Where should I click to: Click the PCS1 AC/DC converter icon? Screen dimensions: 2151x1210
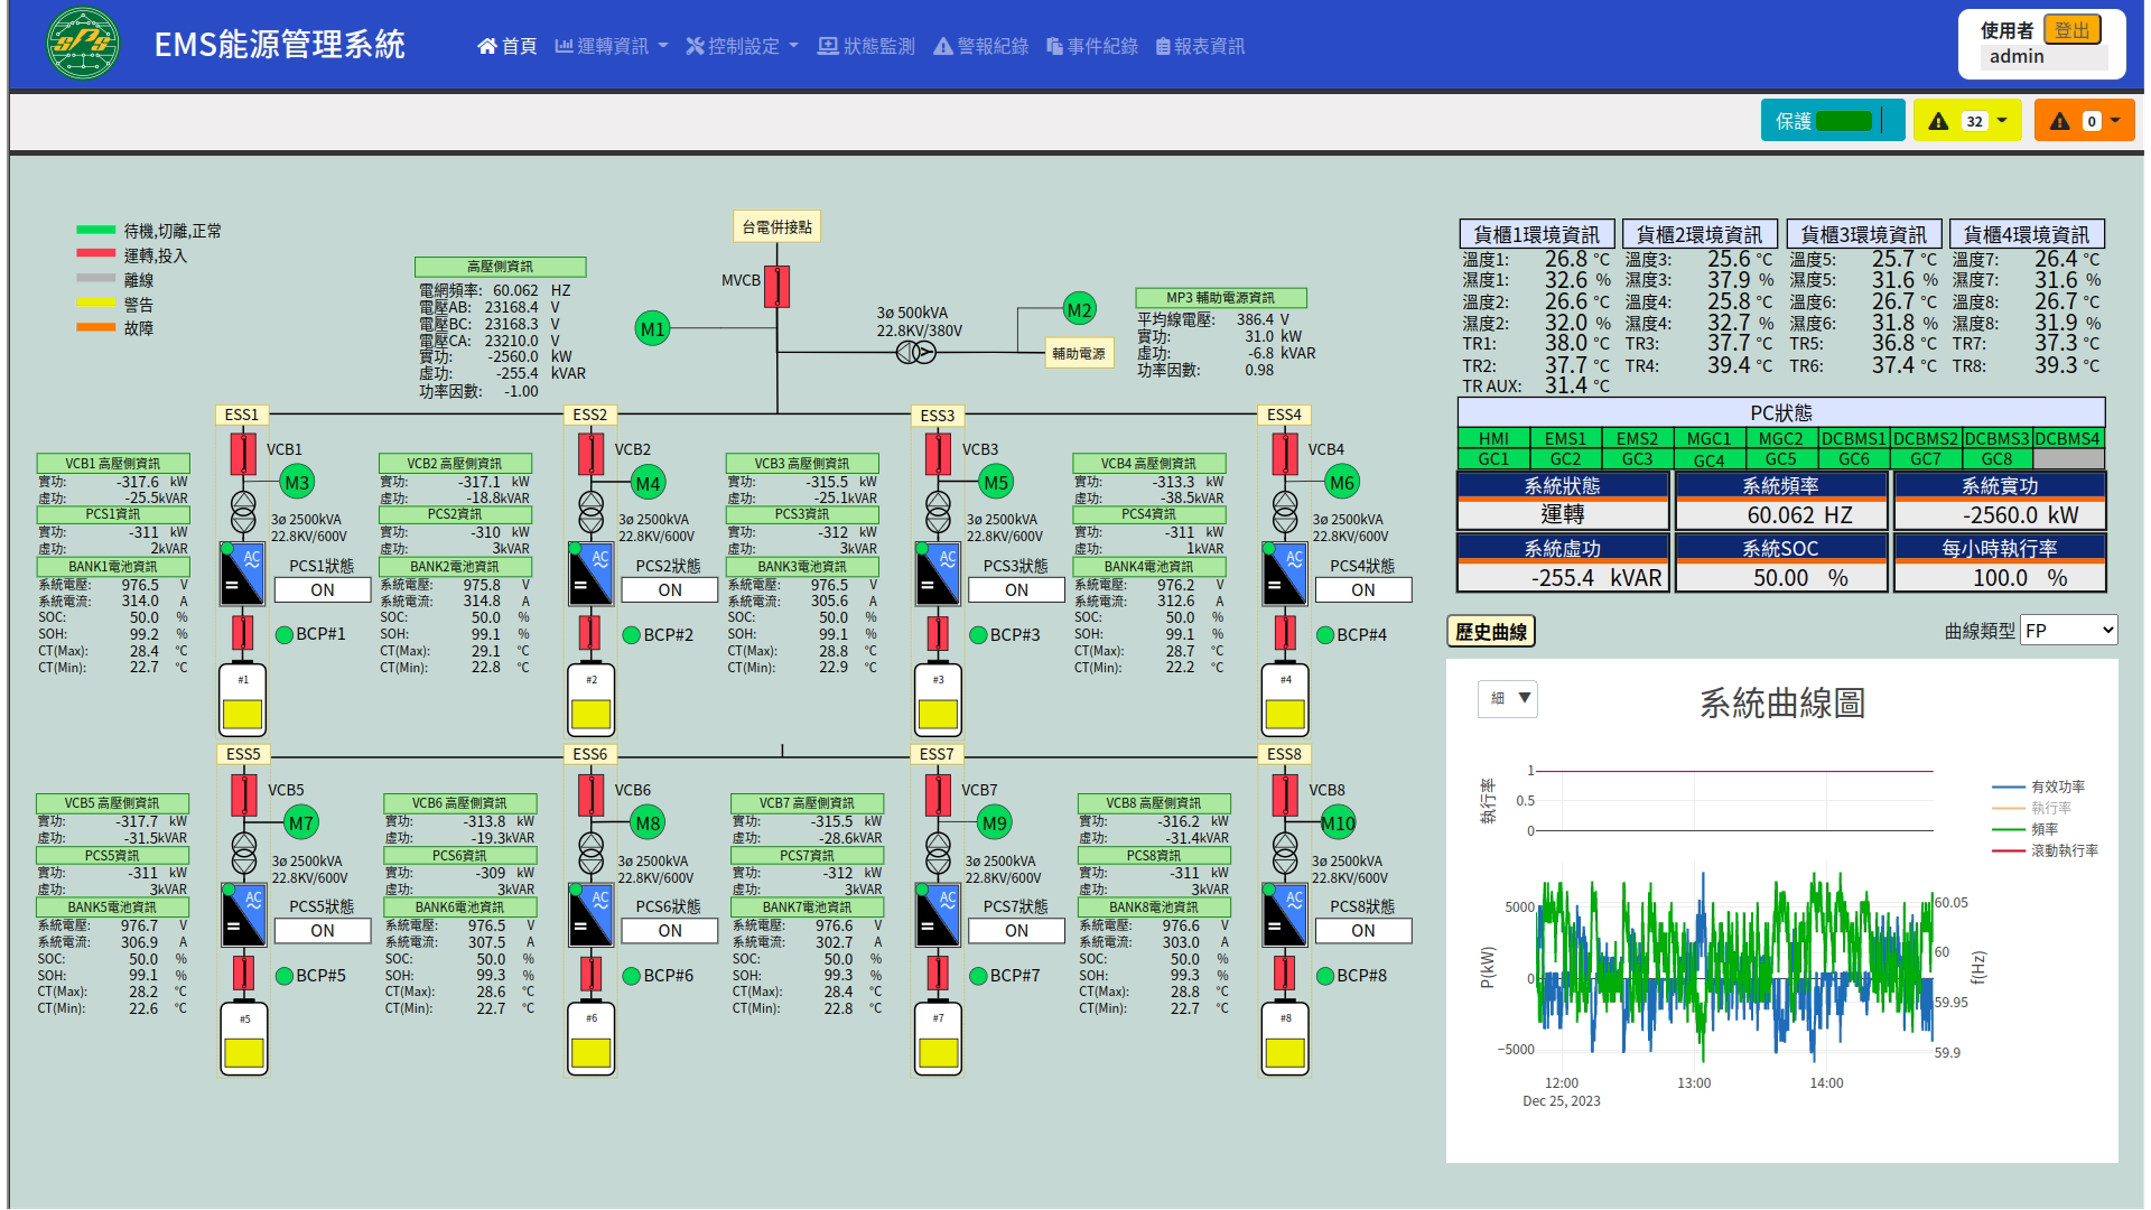pyautogui.click(x=242, y=575)
